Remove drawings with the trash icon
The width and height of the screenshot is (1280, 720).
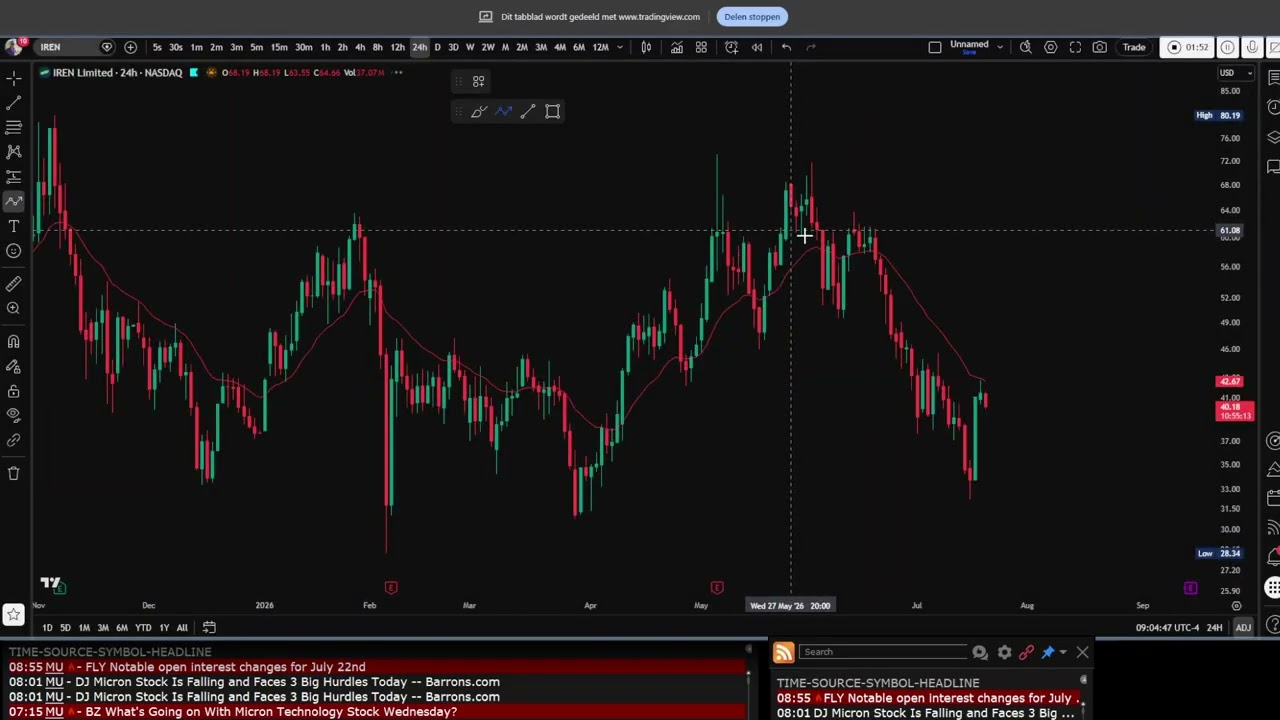14,473
